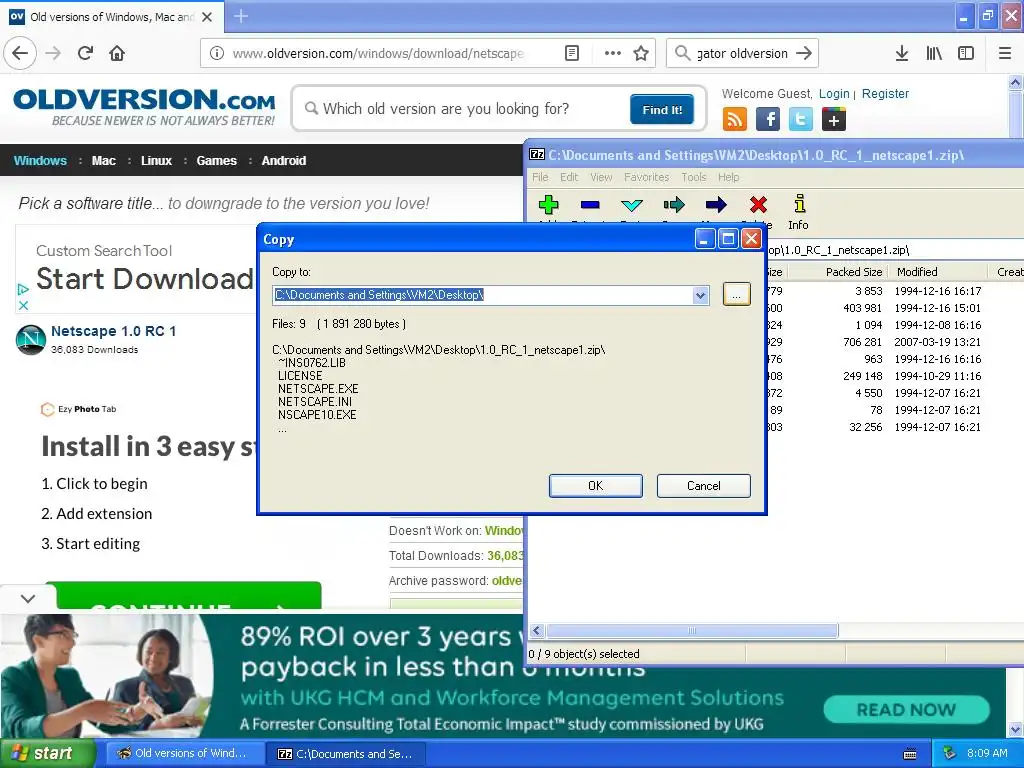Click the AdChoices triangle icon on ad

tap(23, 289)
